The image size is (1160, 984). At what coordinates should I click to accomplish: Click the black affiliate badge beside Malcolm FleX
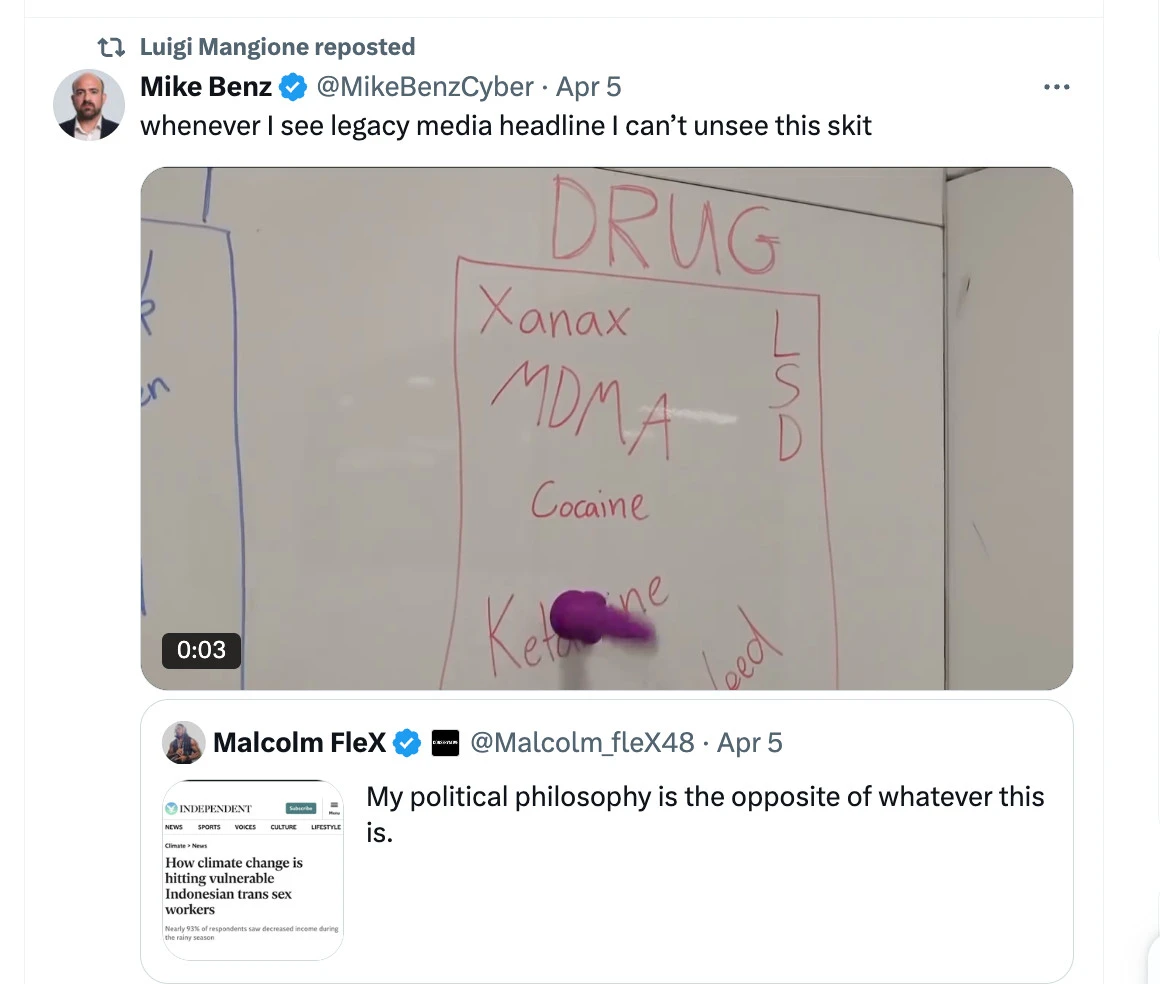(x=445, y=742)
